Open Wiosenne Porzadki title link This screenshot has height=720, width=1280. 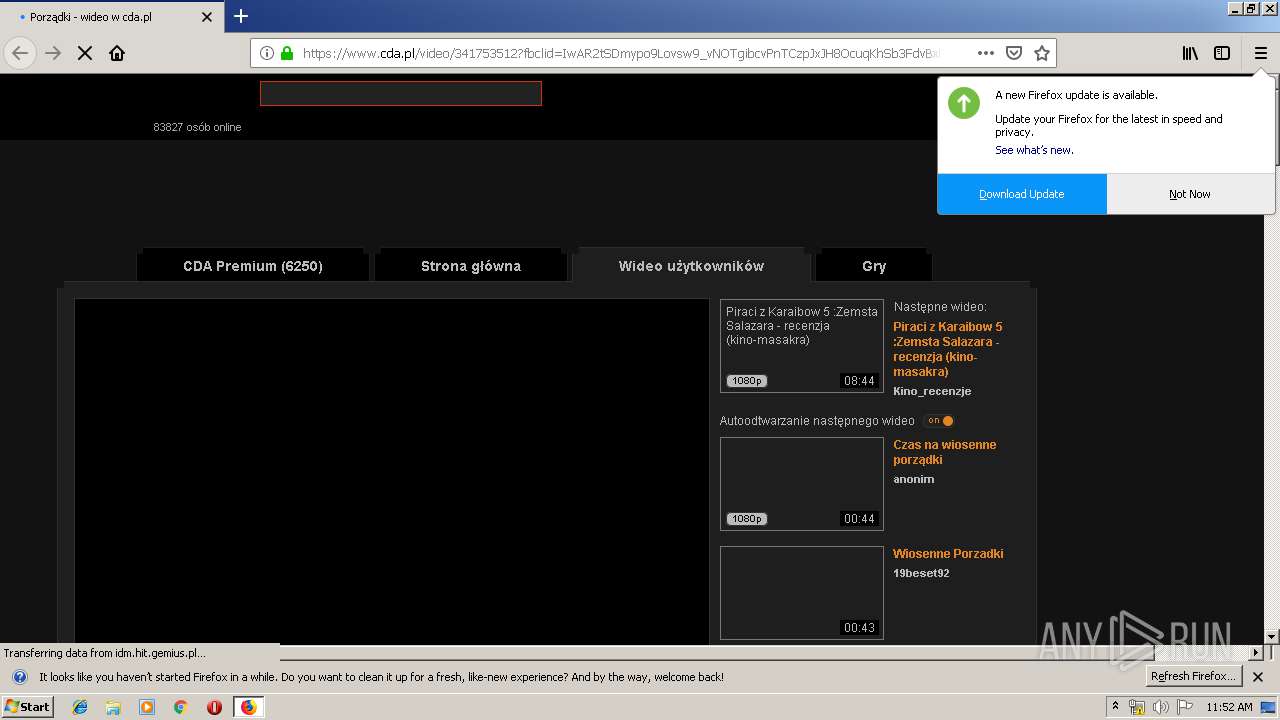pos(948,554)
